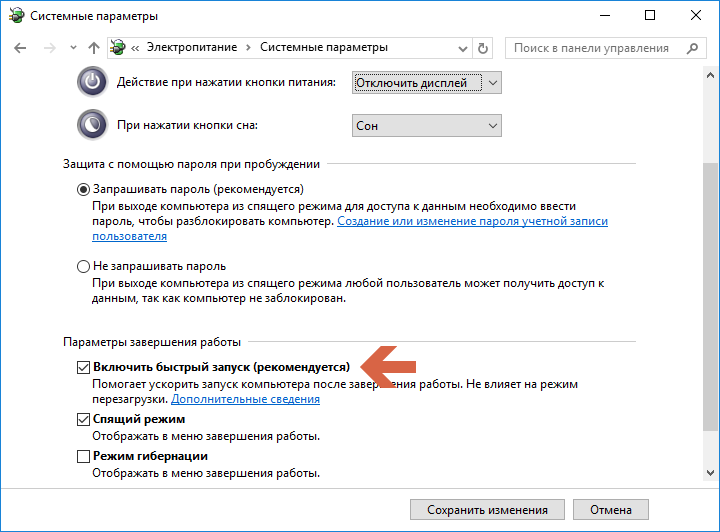Click scrollbar up arrow
The width and height of the screenshot is (720, 532).
710,75
